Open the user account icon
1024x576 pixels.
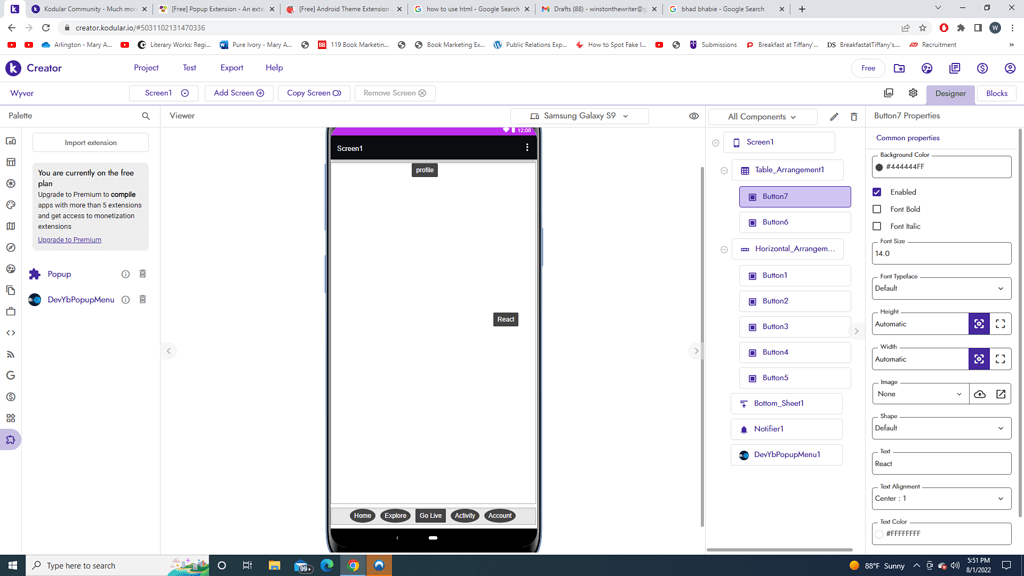coord(1010,68)
